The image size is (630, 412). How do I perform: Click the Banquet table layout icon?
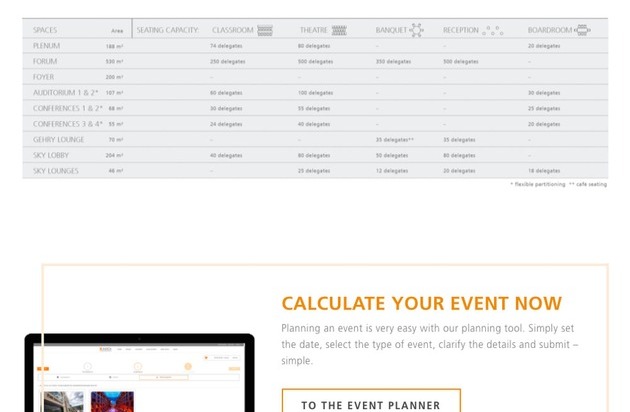416,30
